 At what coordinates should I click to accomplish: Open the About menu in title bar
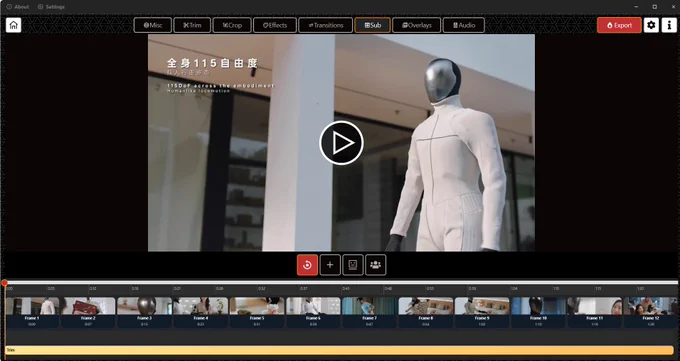click(18, 7)
